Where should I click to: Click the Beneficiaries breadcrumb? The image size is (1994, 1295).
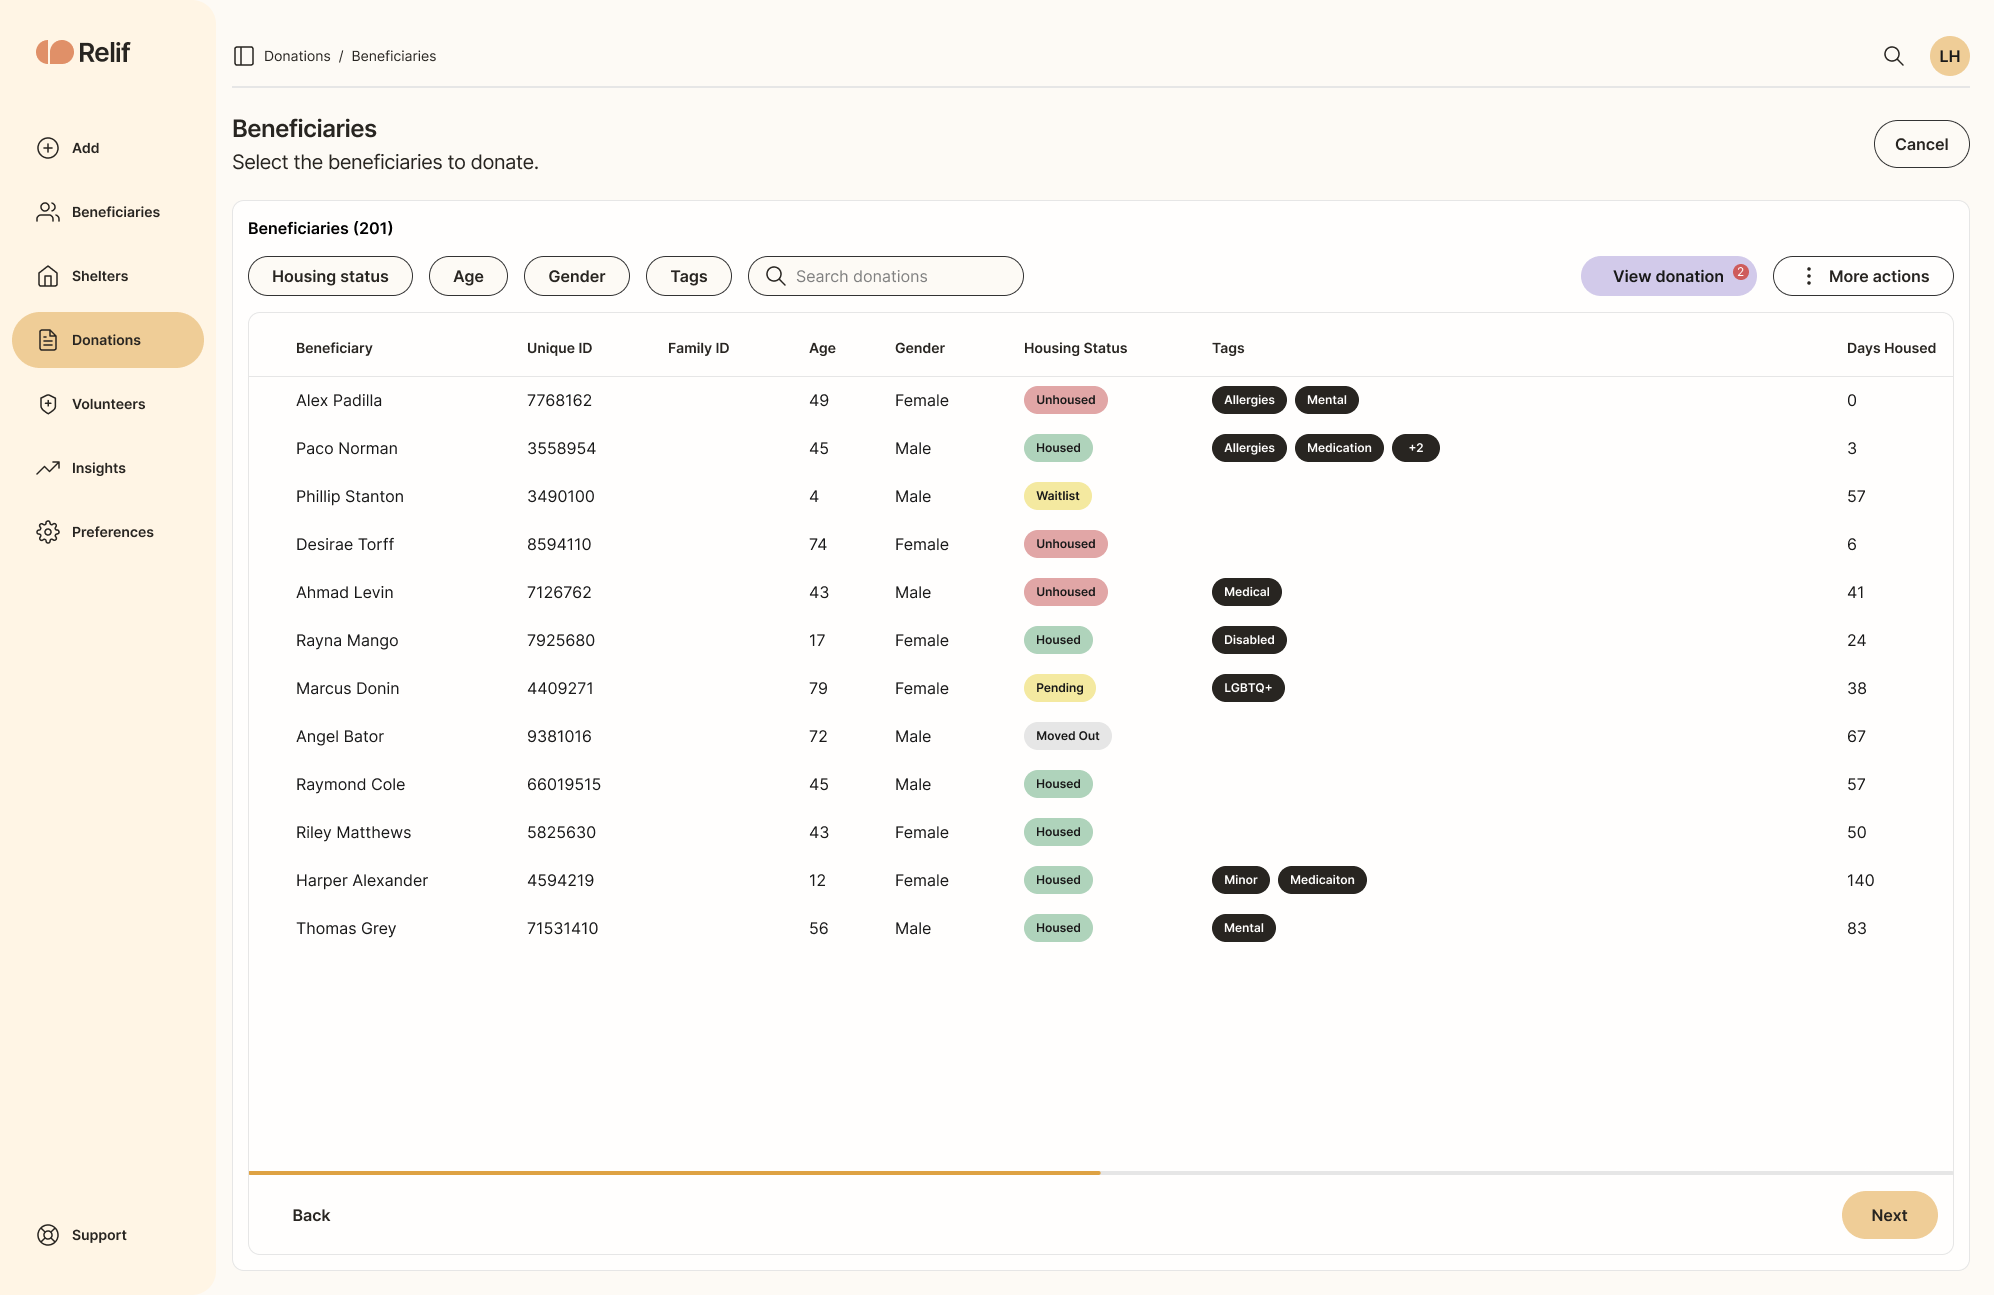[394, 56]
